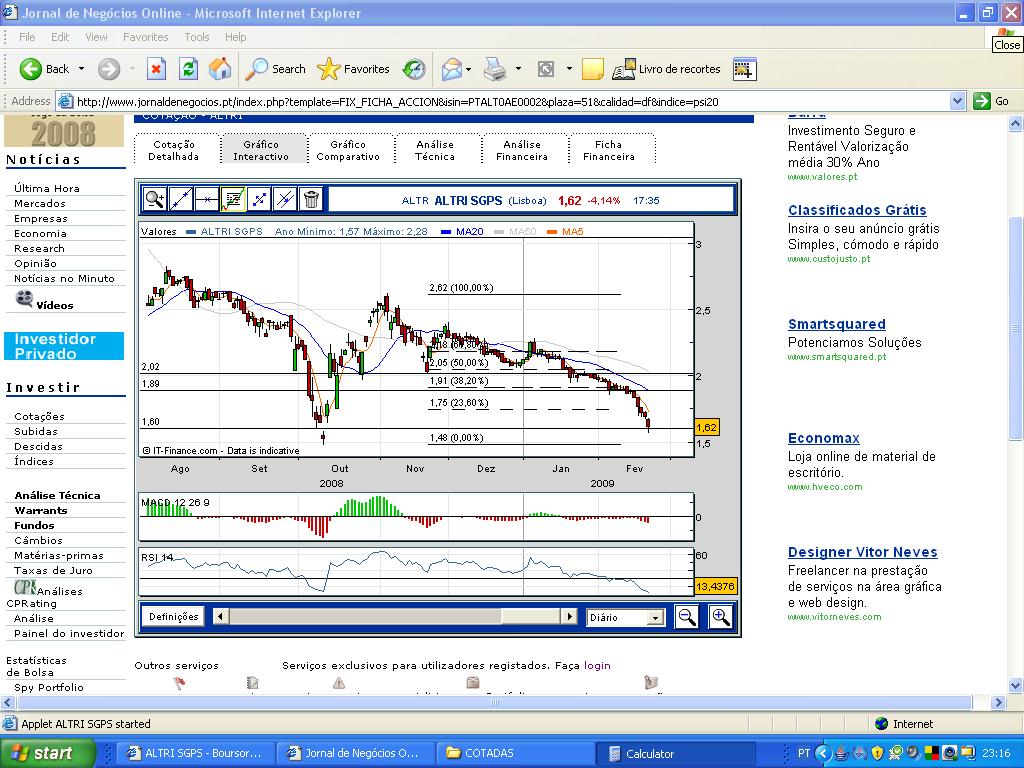The image size is (1024, 768).
Task: Click the Definições button
Action: coord(173,616)
